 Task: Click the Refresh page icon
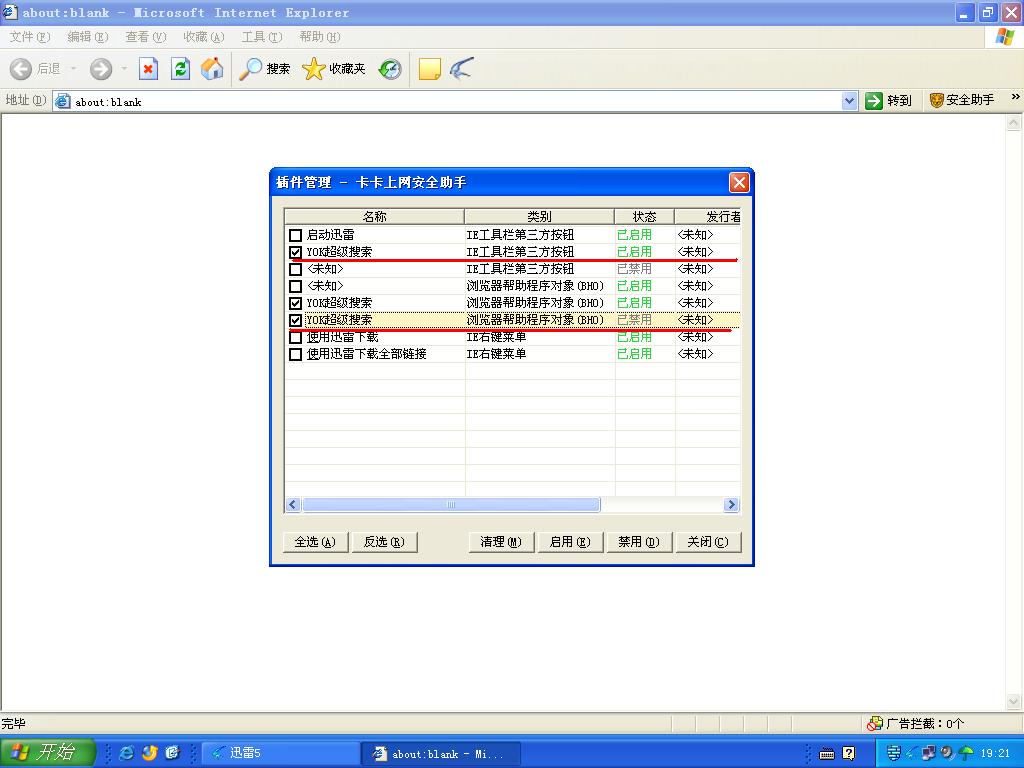[x=181, y=69]
